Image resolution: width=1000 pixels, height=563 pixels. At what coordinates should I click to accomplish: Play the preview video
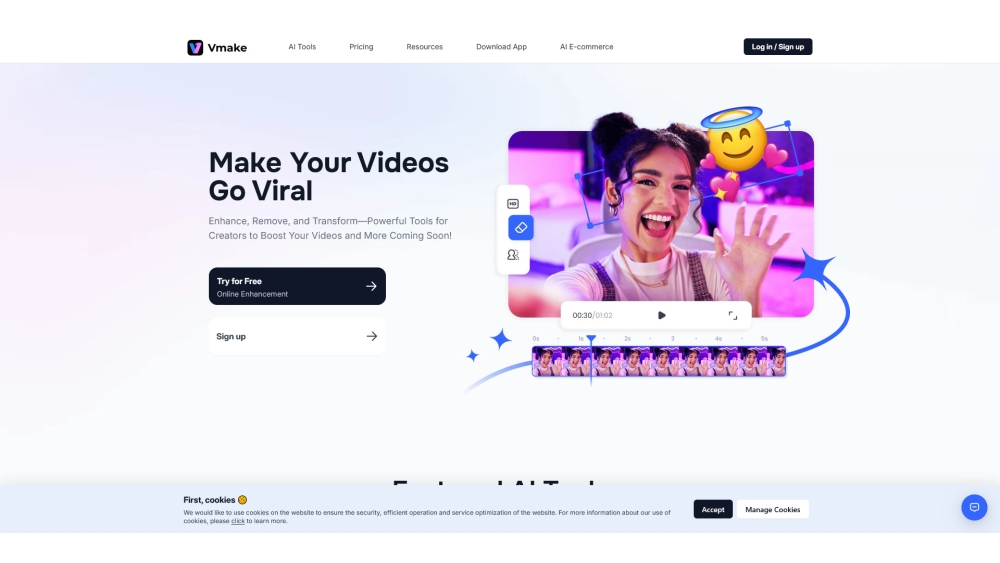tap(661, 315)
